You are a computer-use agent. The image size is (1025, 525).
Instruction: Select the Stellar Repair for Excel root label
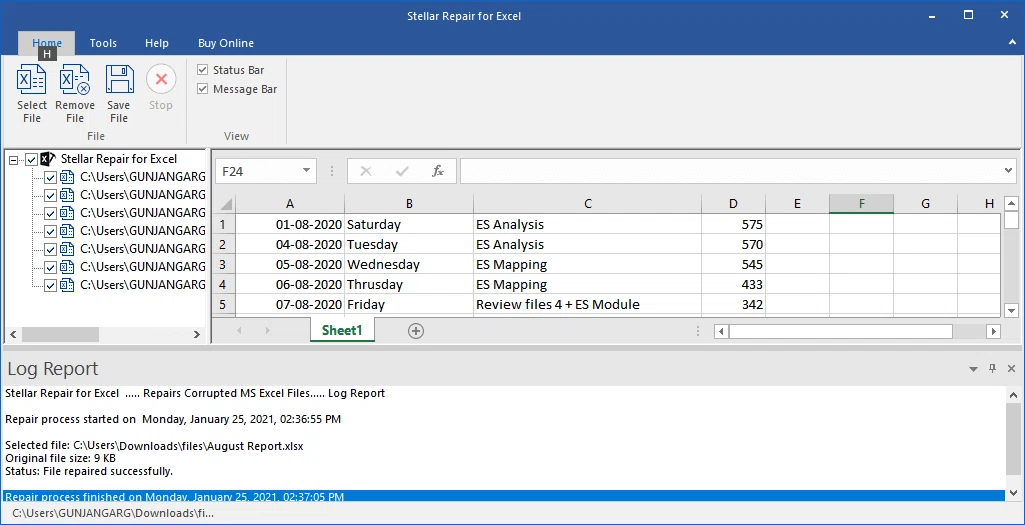click(x=119, y=159)
